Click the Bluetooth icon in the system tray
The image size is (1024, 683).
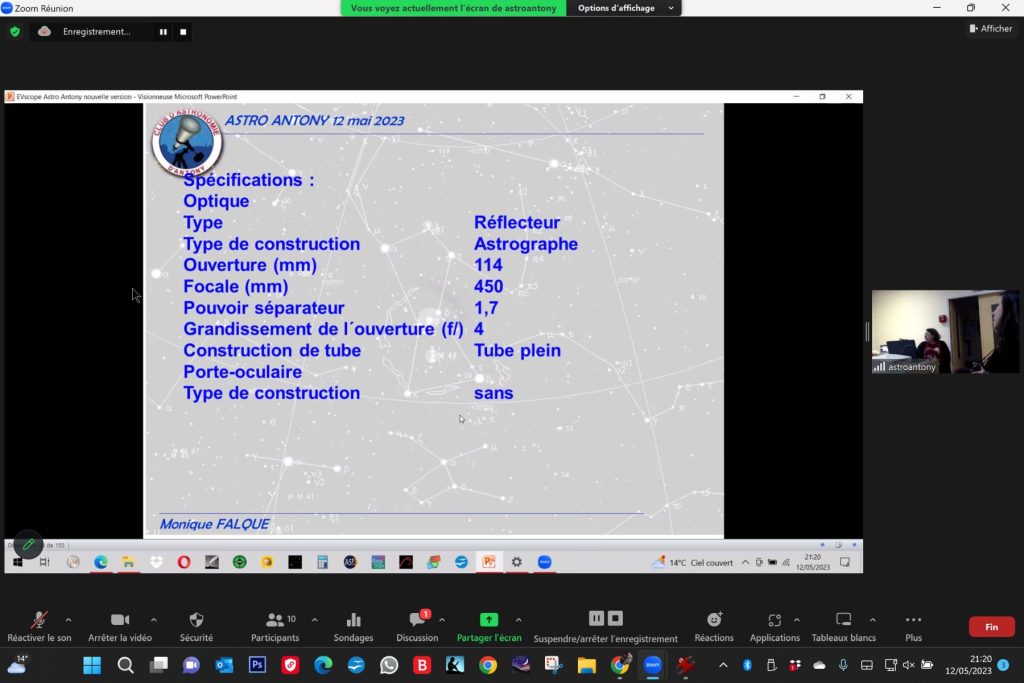click(x=747, y=665)
